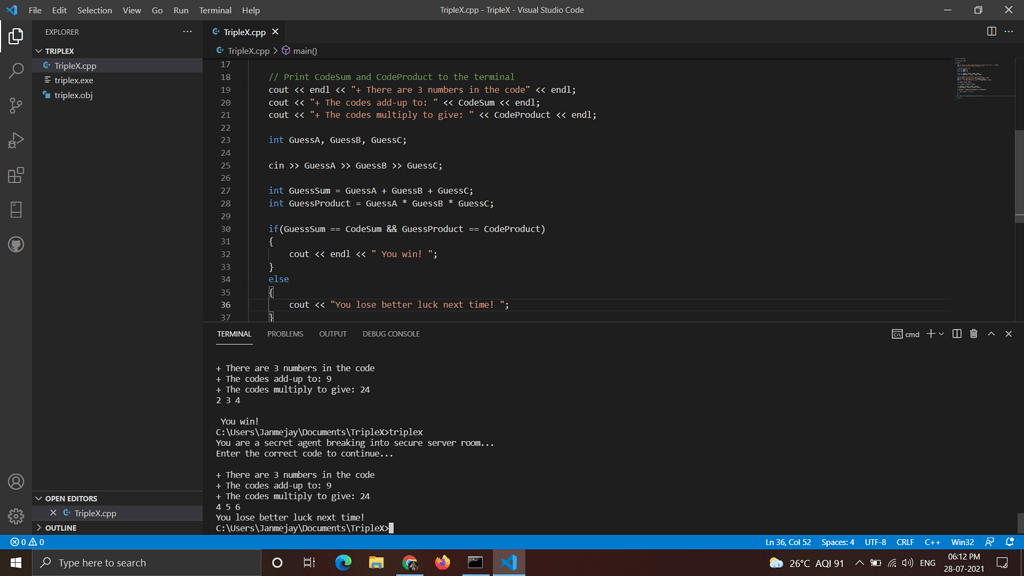Split the terminal pane

click(x=957, y=334)
